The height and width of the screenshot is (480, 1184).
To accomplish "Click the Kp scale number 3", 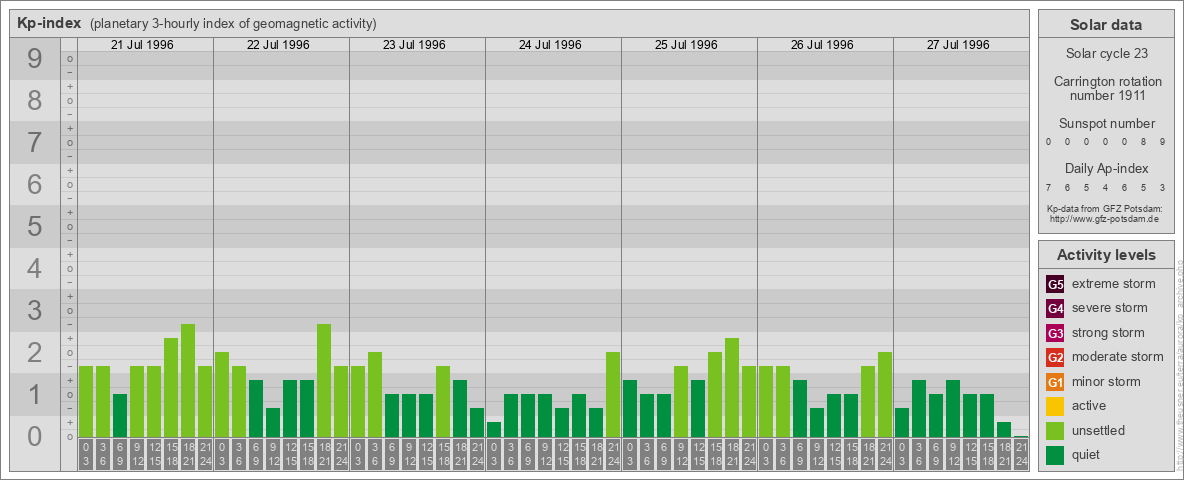I will click(x=35, y=310).
